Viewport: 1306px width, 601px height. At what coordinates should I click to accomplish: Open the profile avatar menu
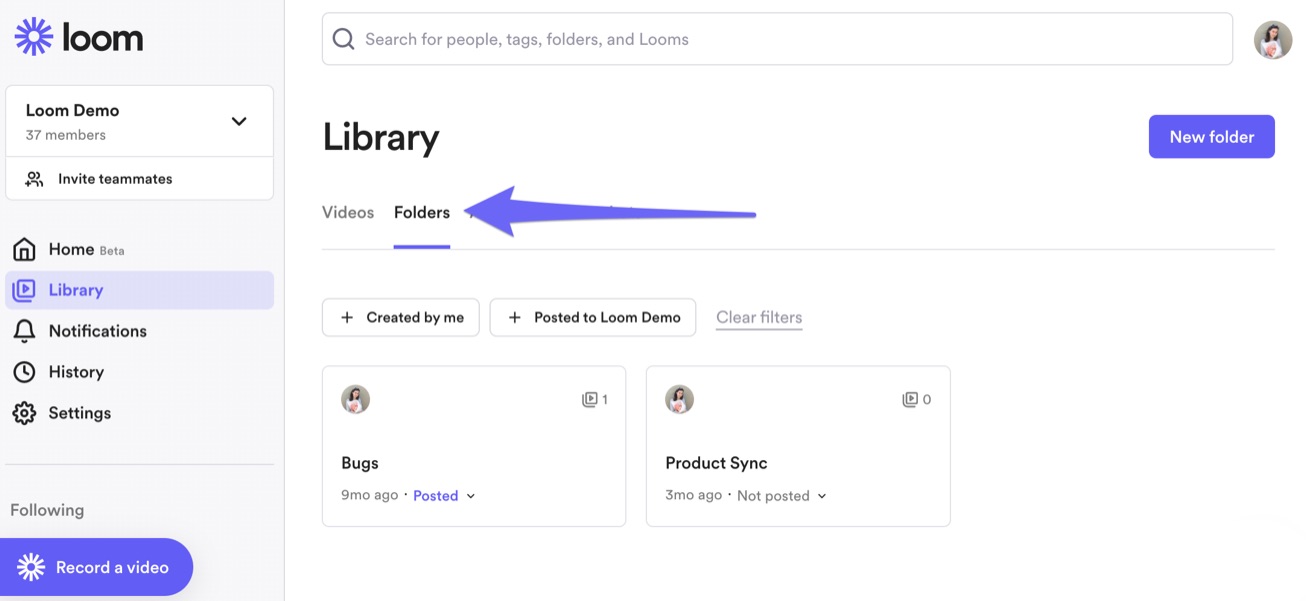tap(1273, 40)
